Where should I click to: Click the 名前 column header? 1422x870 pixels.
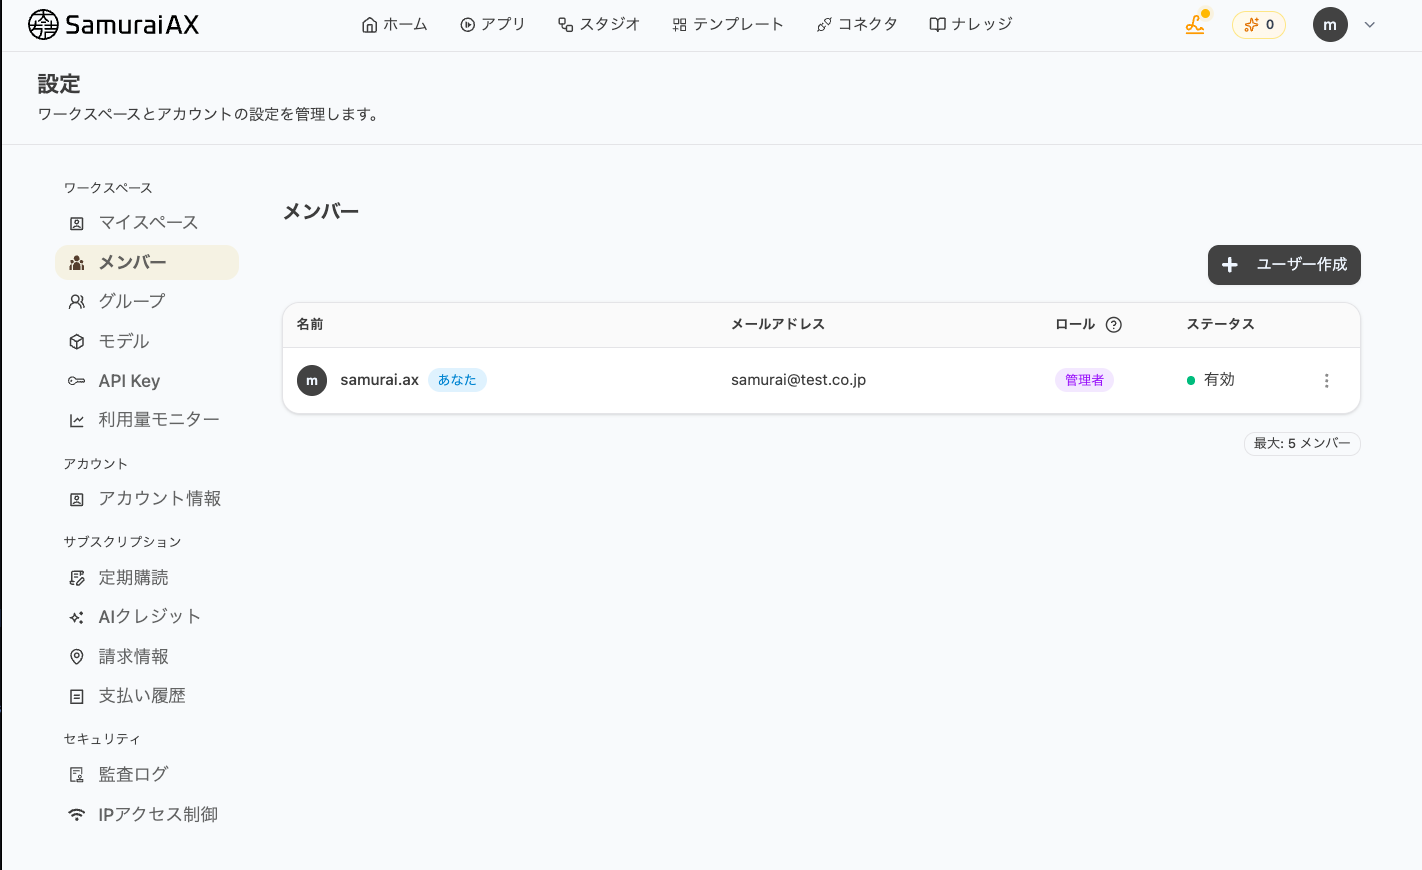[310, 324]
